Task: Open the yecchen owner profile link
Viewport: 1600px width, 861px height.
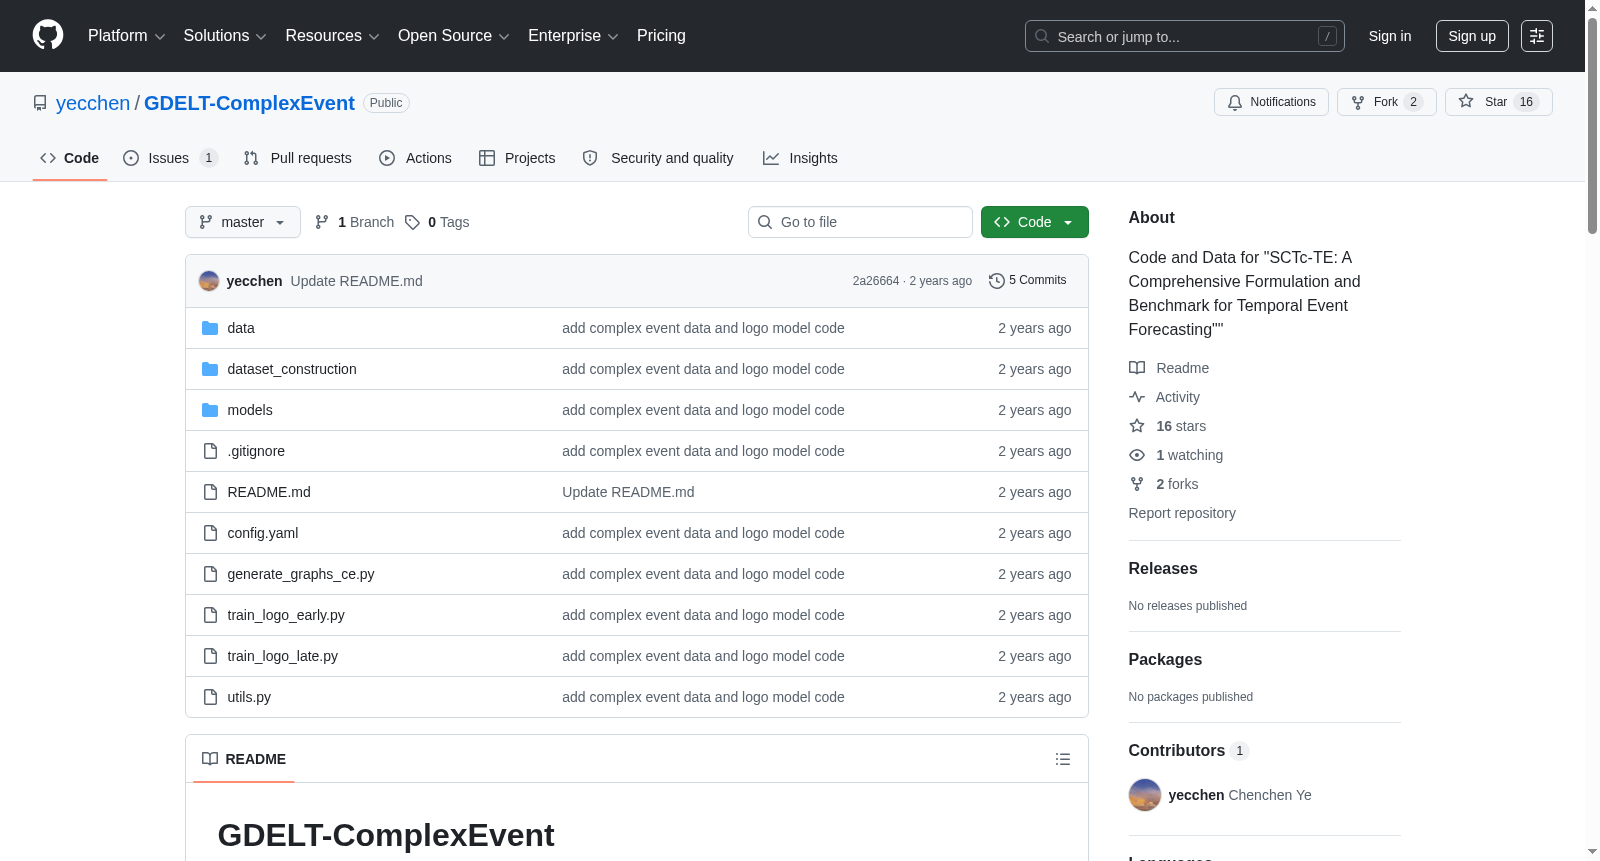Action: pyautogui.click(x=93, y=103)
